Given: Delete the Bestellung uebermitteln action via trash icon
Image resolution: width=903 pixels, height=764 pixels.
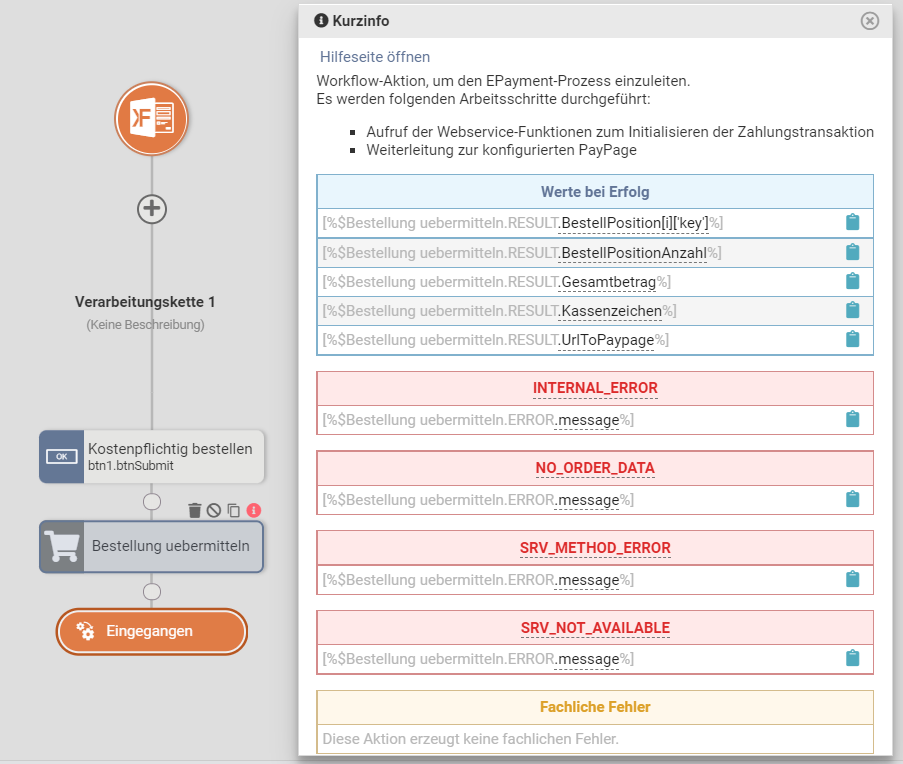Looking at the screenshot, I should (x=195, y=510).
